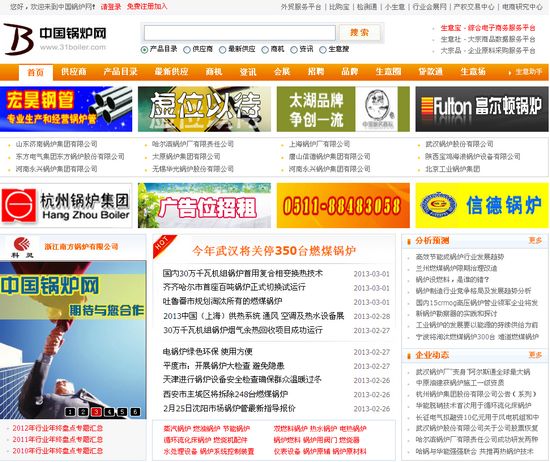
Task: Open the 生意助手 arrow menu
Action: coord(525,72)
